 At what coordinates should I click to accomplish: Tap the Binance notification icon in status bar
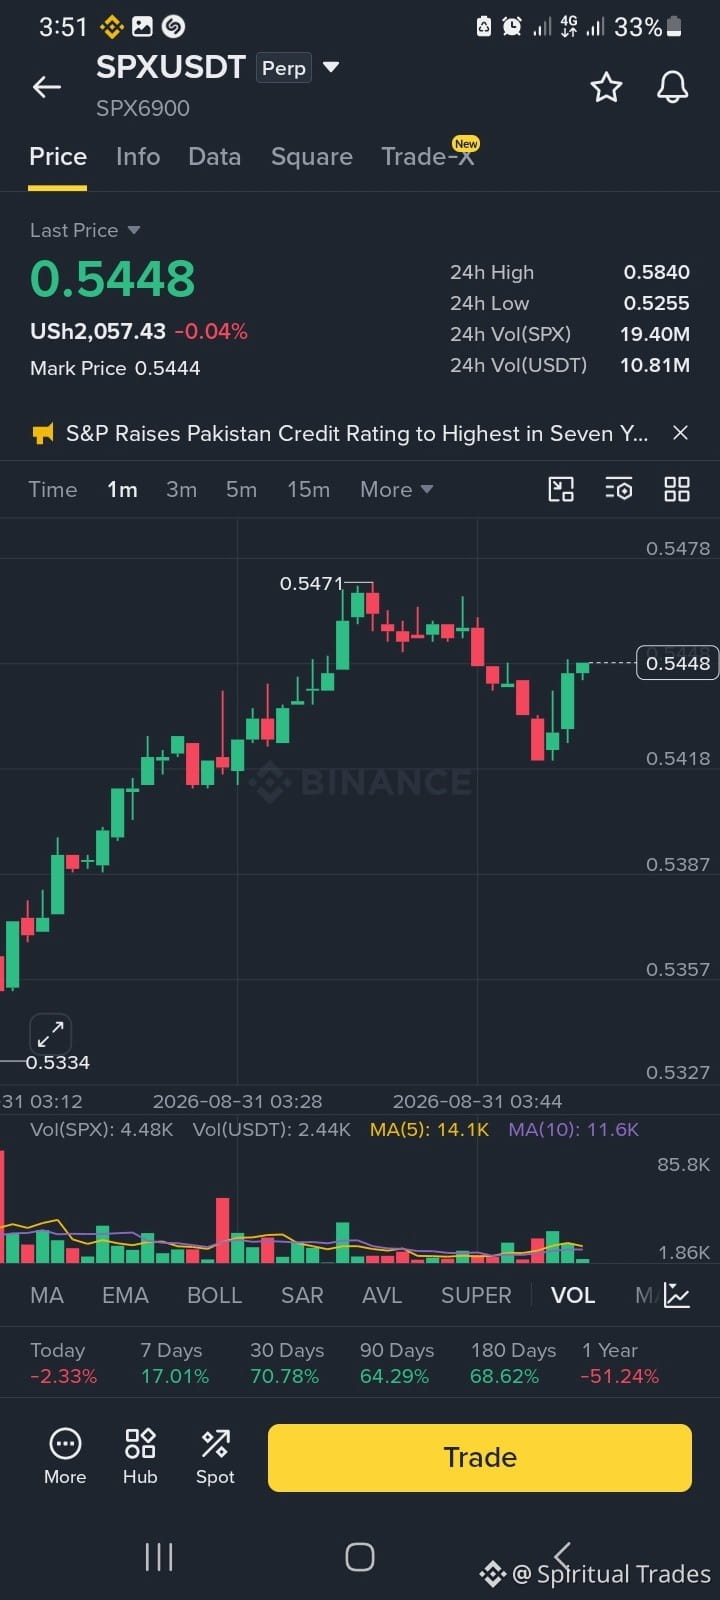point(111,27)
